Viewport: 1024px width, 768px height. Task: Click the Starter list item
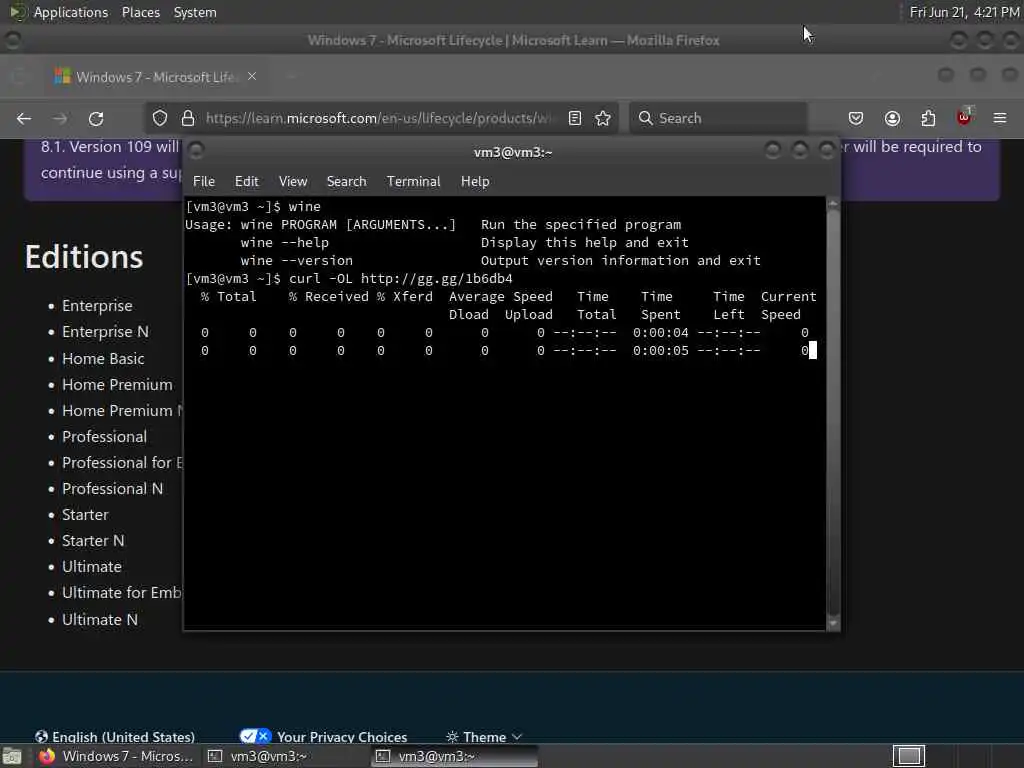click(x=85, y=515)
